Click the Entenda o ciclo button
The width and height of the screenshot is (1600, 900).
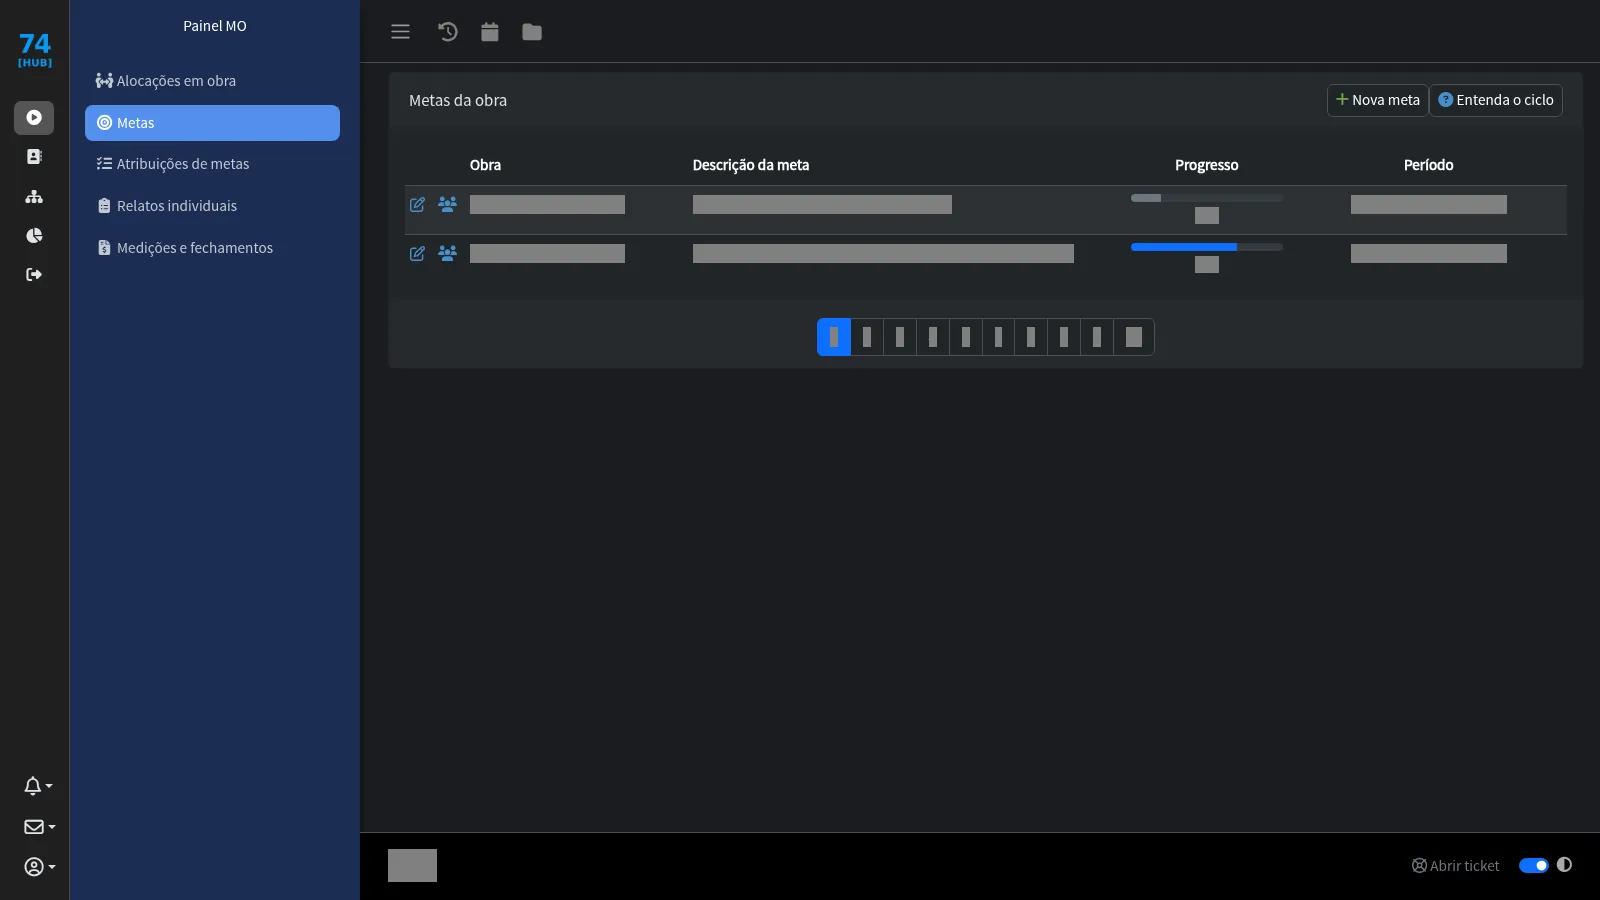[x=1496, y=100]
